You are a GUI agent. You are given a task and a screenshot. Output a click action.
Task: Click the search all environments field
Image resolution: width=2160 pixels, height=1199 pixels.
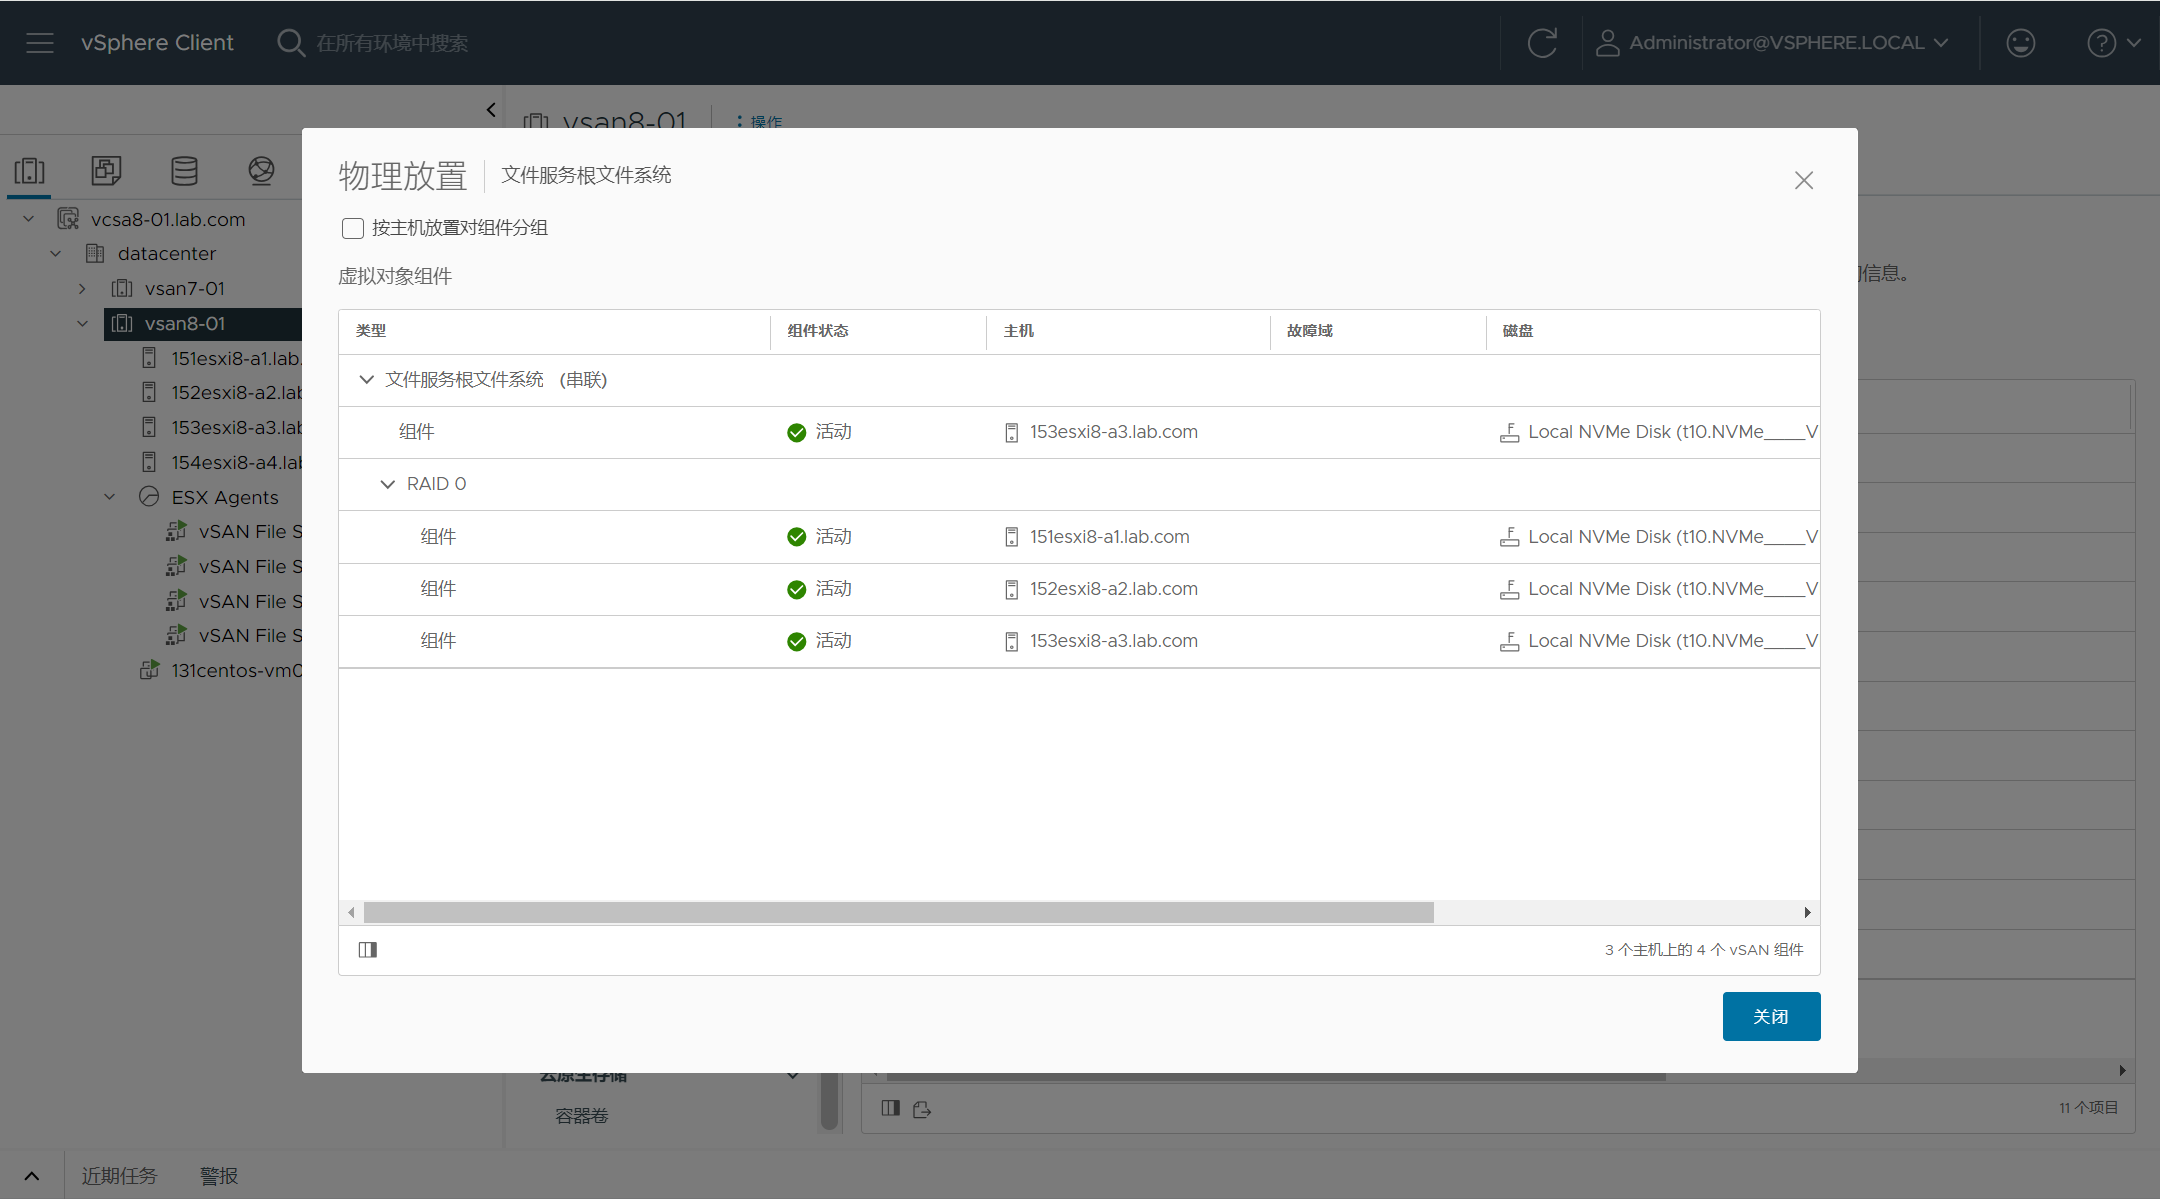click(x=392, y=43)
